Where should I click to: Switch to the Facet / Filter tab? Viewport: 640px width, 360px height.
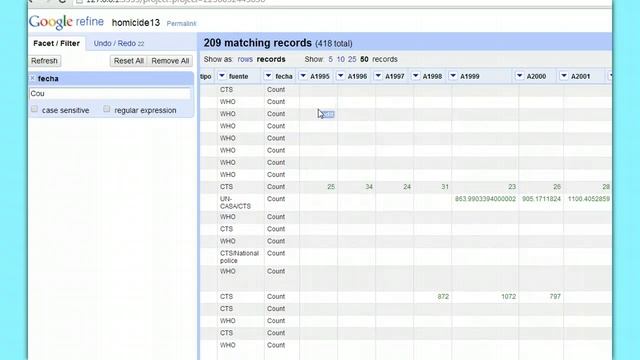56,43
